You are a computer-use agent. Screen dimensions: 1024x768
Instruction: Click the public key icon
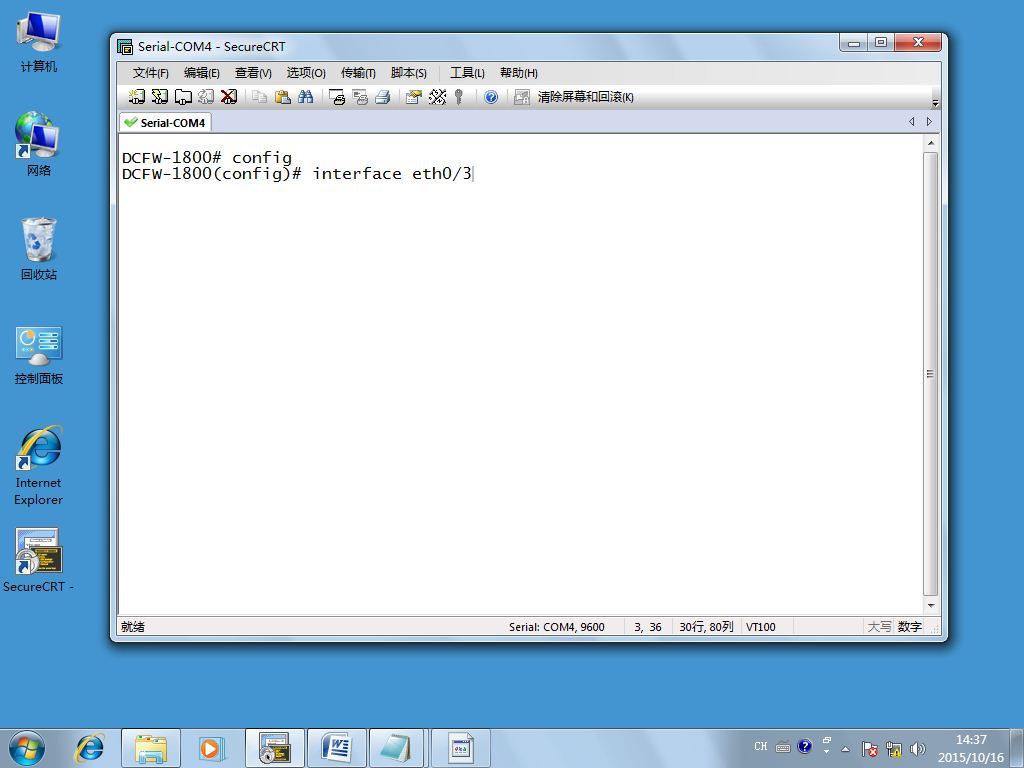tap(459, 97)
